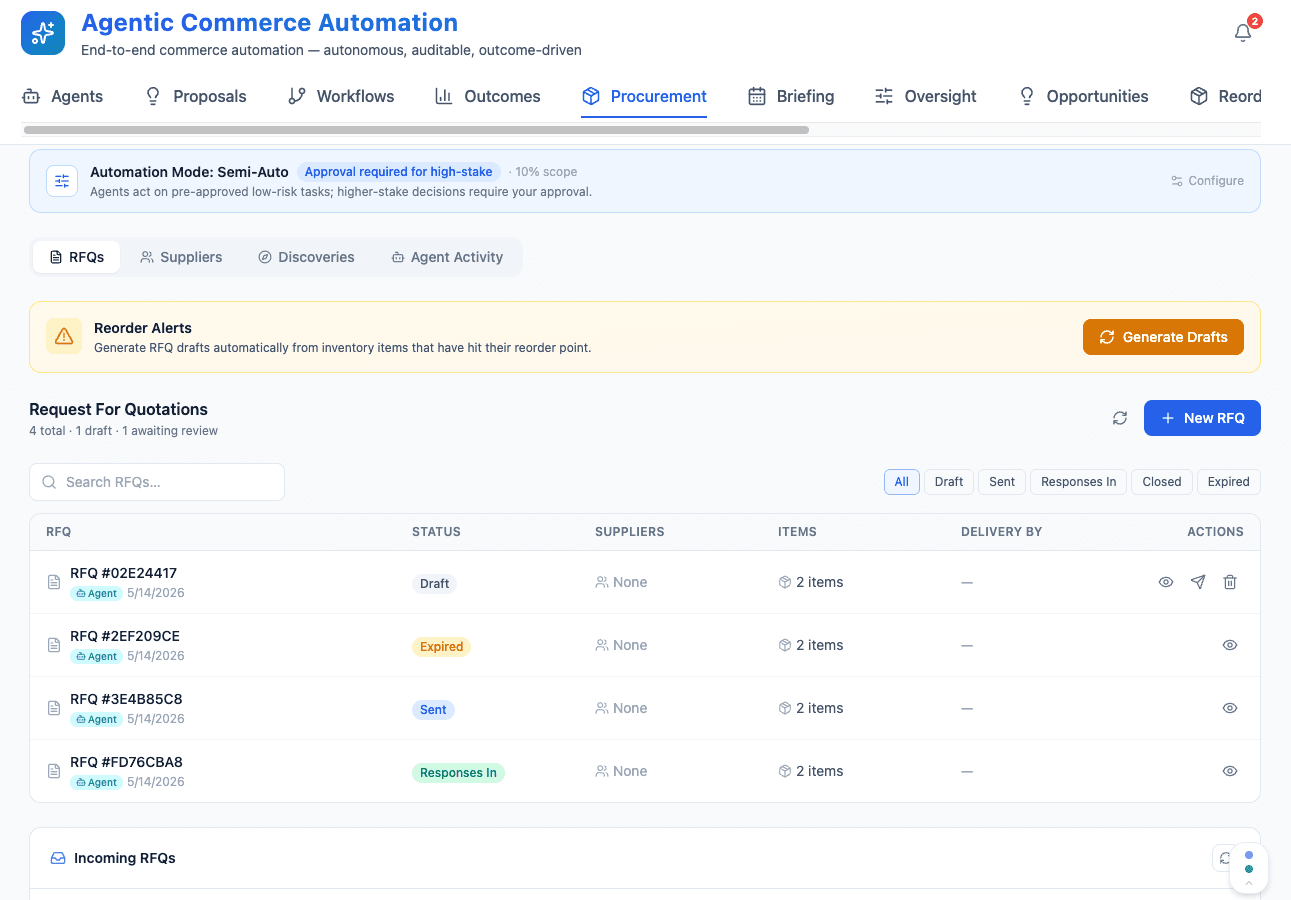This screenshot has width=1291, height=900.
Task: Click 2 items in RFQ #3E4B85C8 row
Action: 811,708
